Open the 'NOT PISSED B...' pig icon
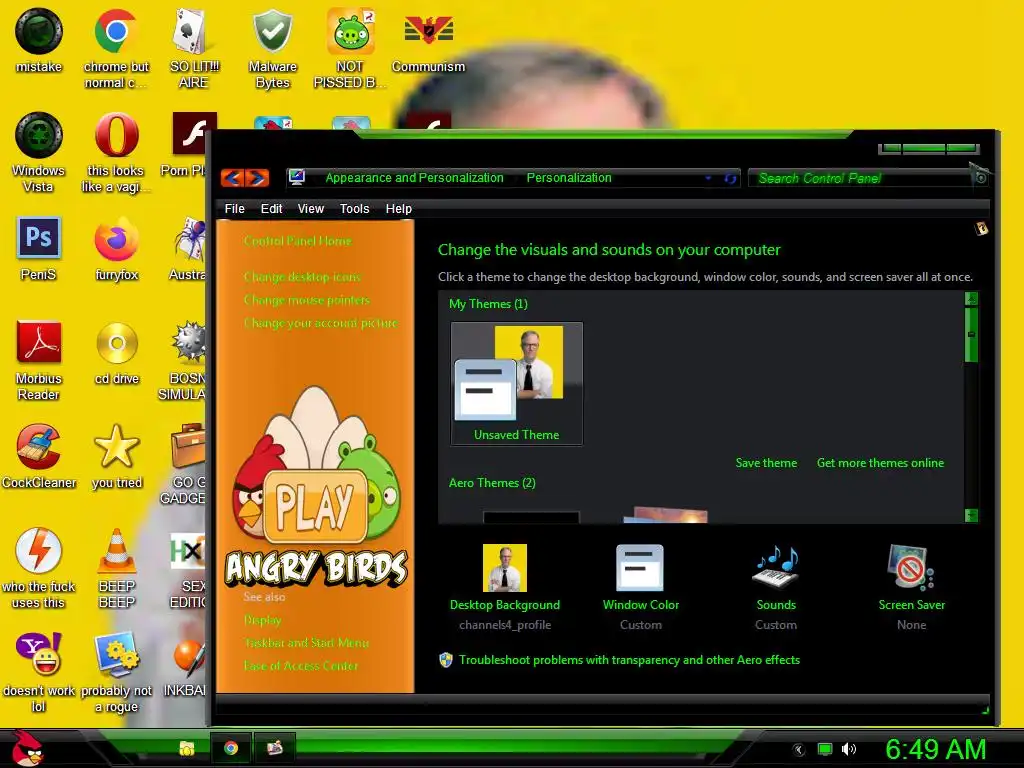1024x768 pixels. (350, 47)
